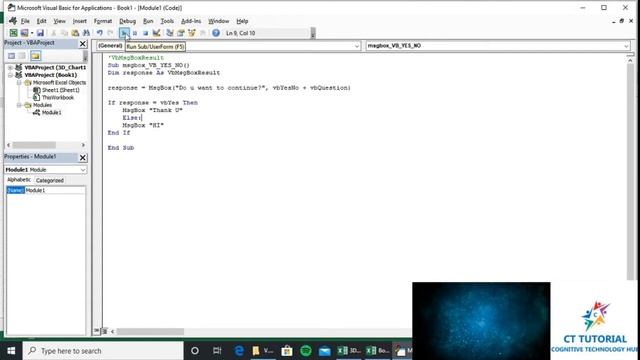Collapse the Modules folder node

(19, 105)
